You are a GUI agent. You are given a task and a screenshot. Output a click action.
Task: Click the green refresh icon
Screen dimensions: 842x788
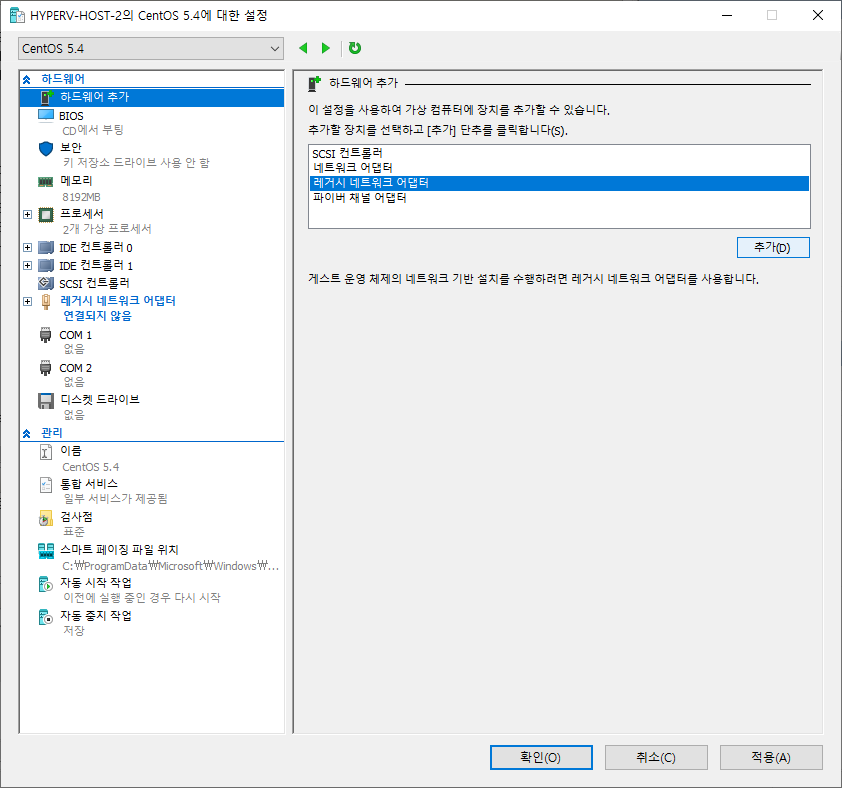tap(355, 48)
